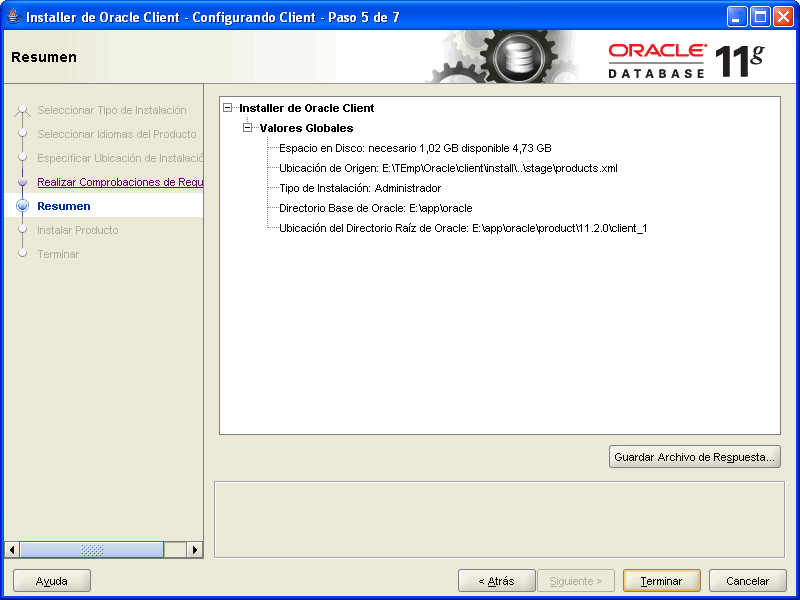Click the Especificar Ubicación de Instalación step

pyautogui.click(x=120, y=158)
